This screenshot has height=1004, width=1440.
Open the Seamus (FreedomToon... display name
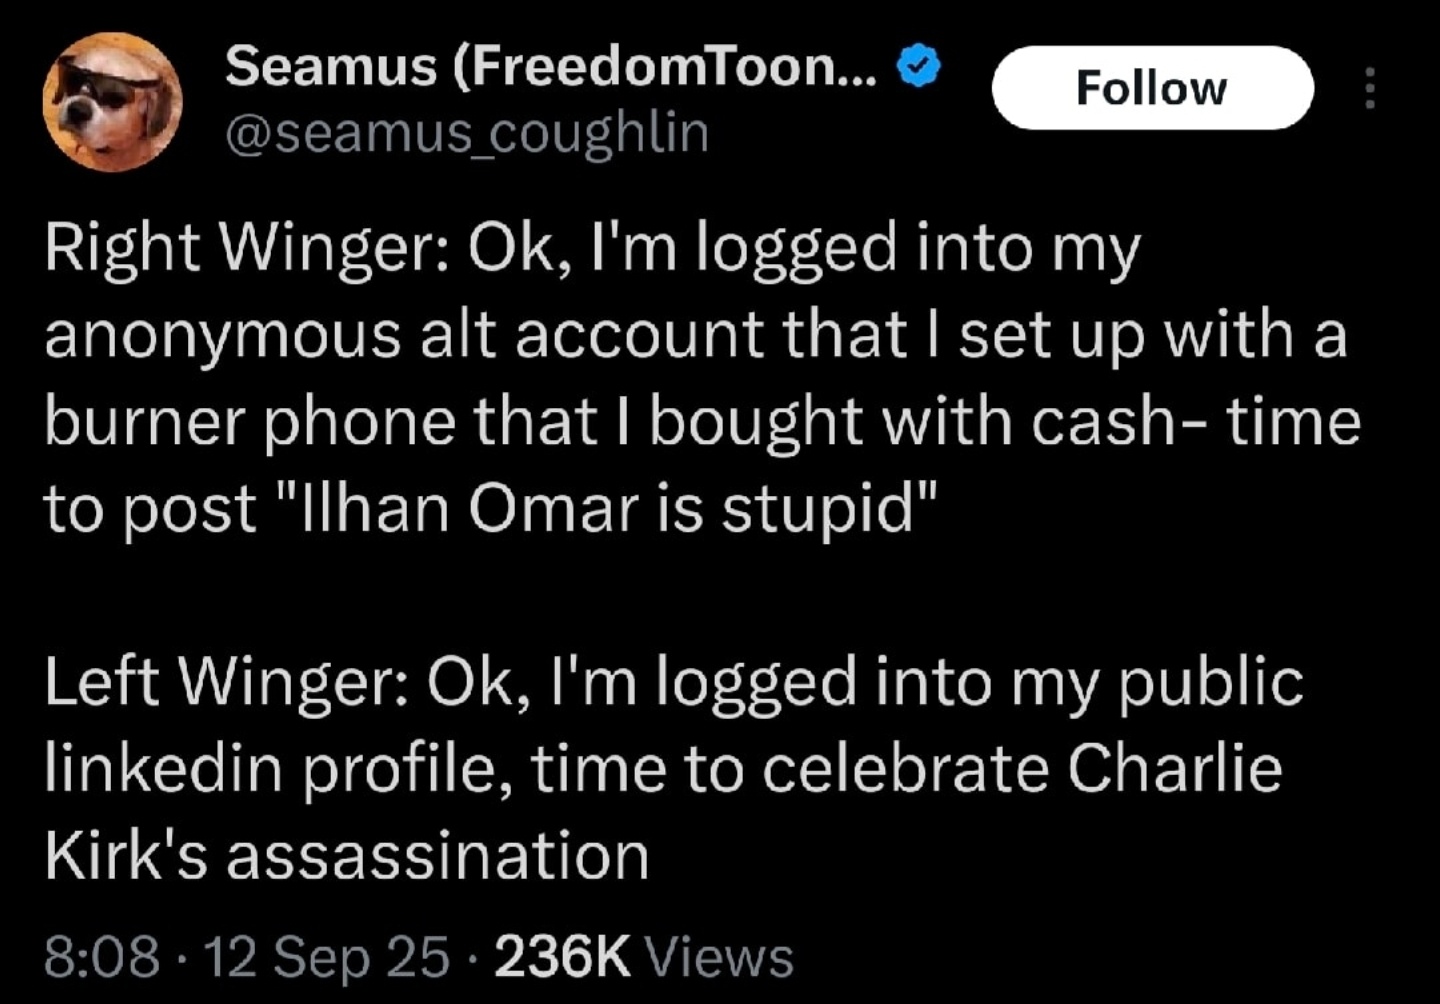[552, 67]
